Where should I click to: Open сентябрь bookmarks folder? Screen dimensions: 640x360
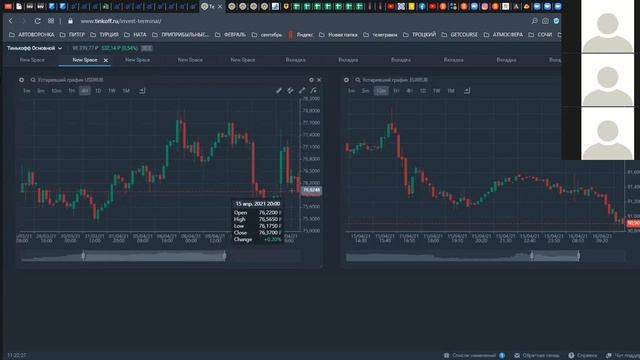tap(267, 35)
